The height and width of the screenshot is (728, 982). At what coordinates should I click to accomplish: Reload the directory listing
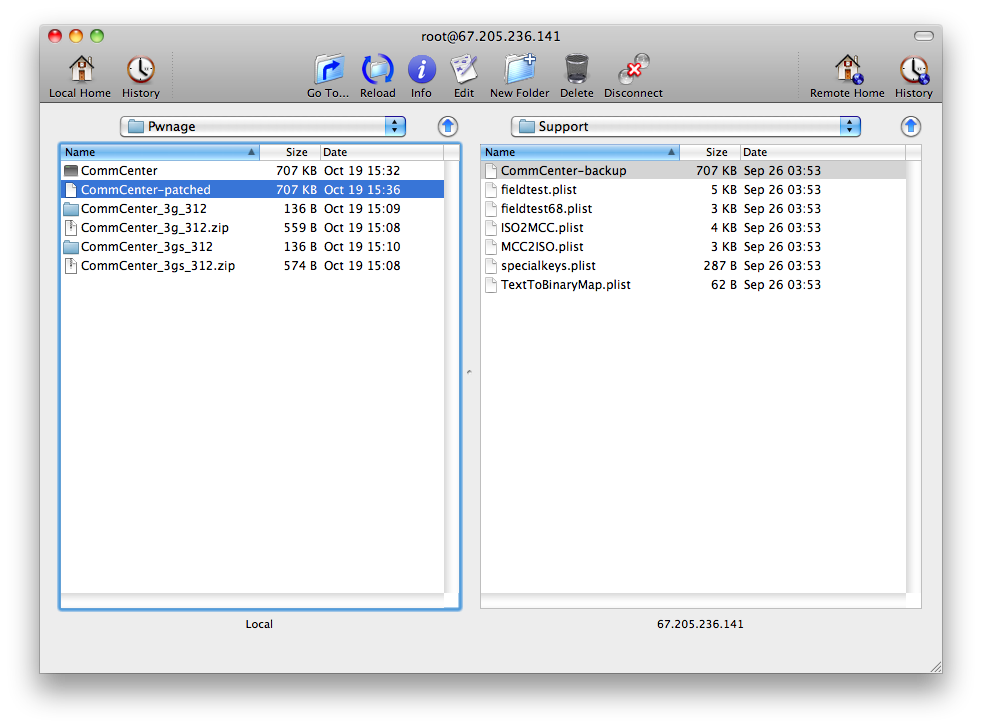[x=377, y=70]
